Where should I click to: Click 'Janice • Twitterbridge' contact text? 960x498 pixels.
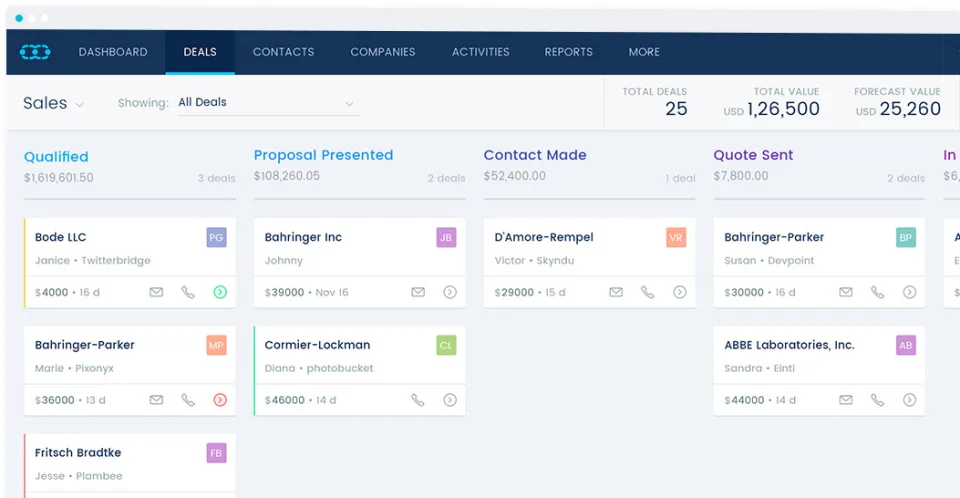pos(92,261)
